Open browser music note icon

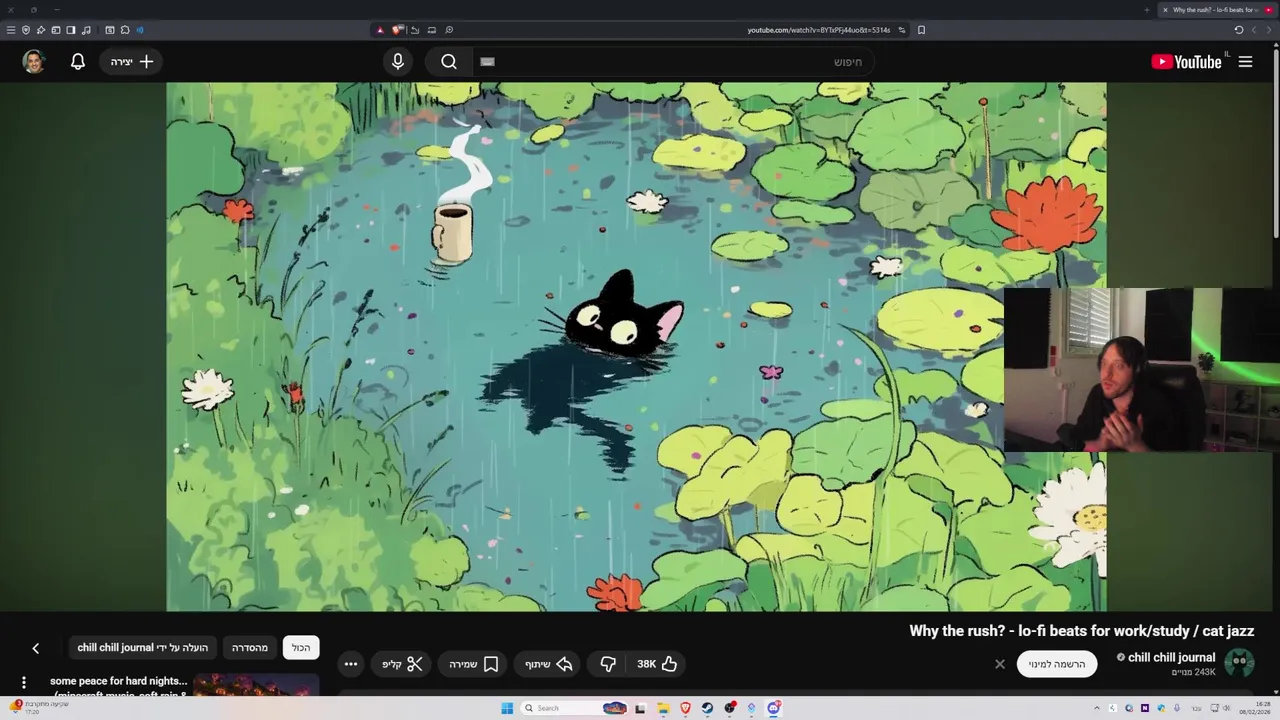pos(86,30)
